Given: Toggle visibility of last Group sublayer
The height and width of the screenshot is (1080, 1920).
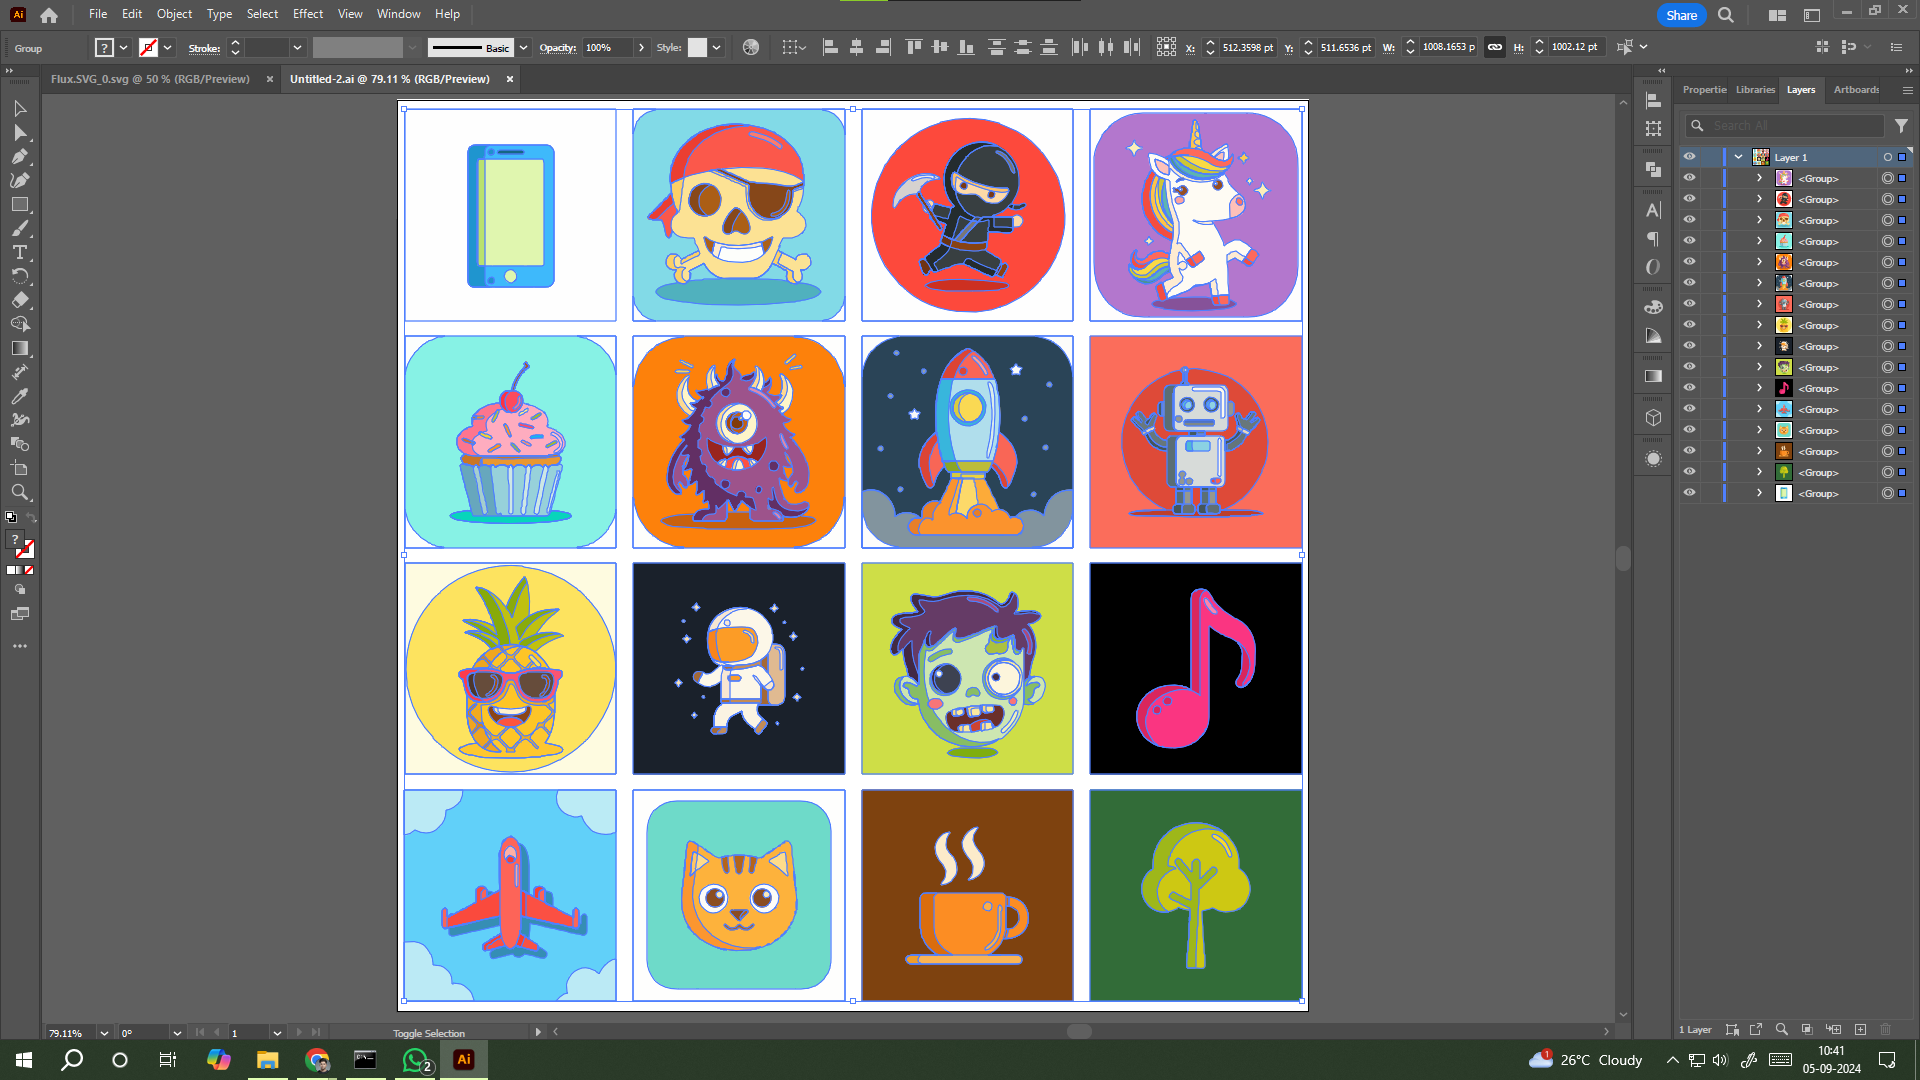Looking at the screenshot, I should [1689, 493].
